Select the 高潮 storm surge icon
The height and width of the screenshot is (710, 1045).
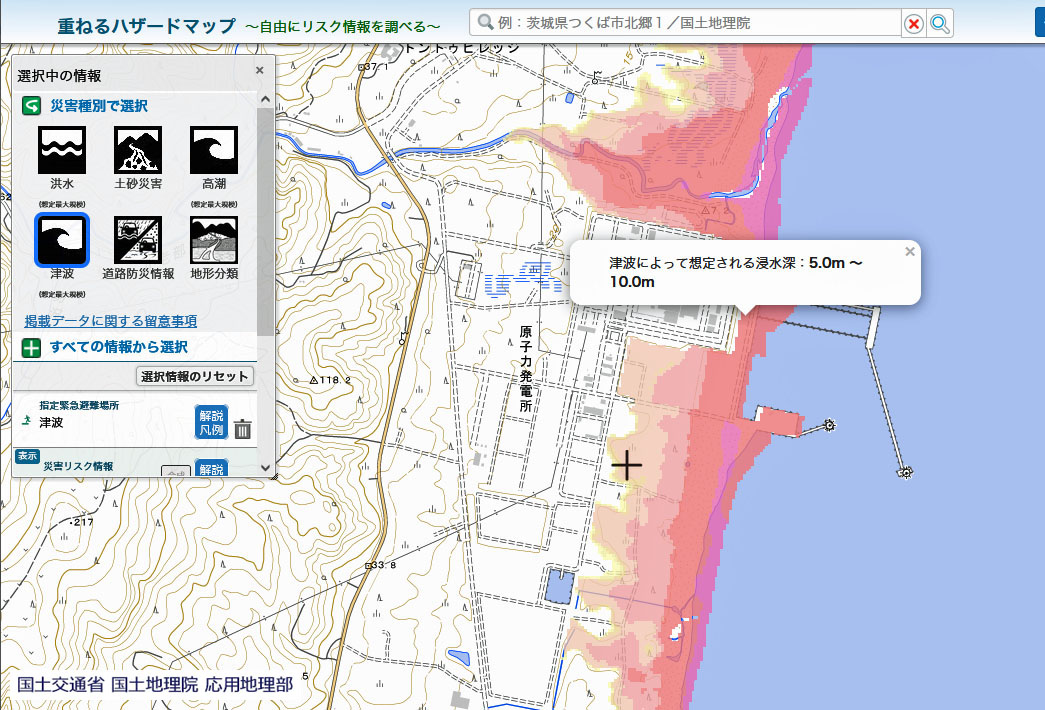(x=214, y=150)
